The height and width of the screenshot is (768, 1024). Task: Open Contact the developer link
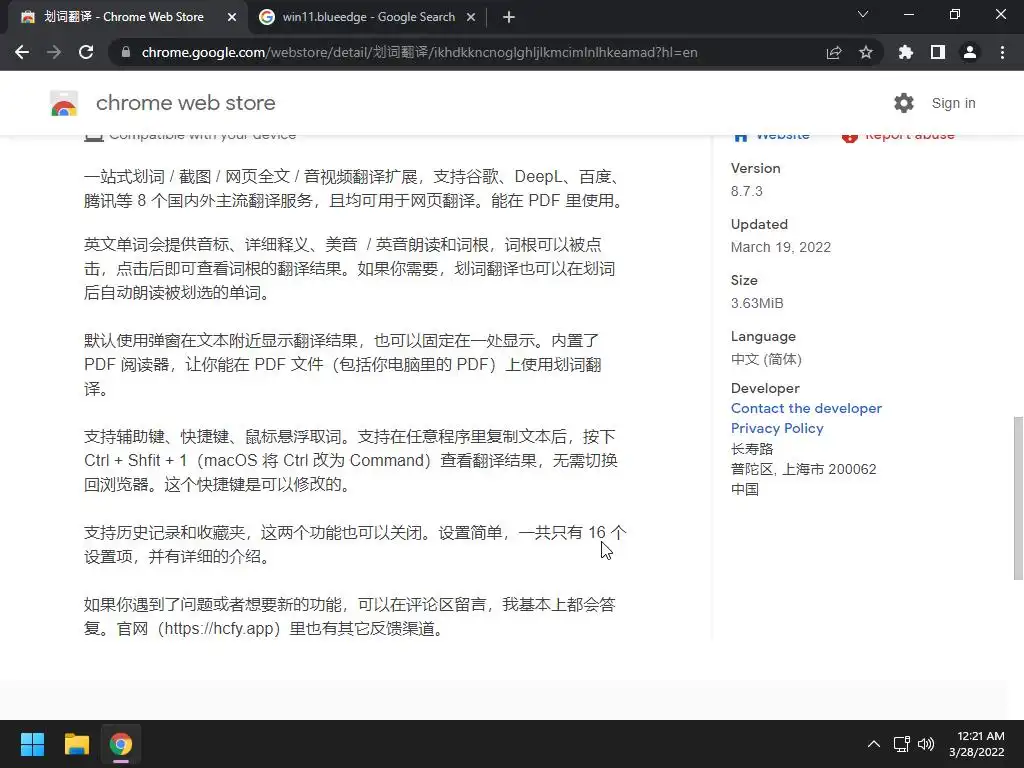point(806,408)
